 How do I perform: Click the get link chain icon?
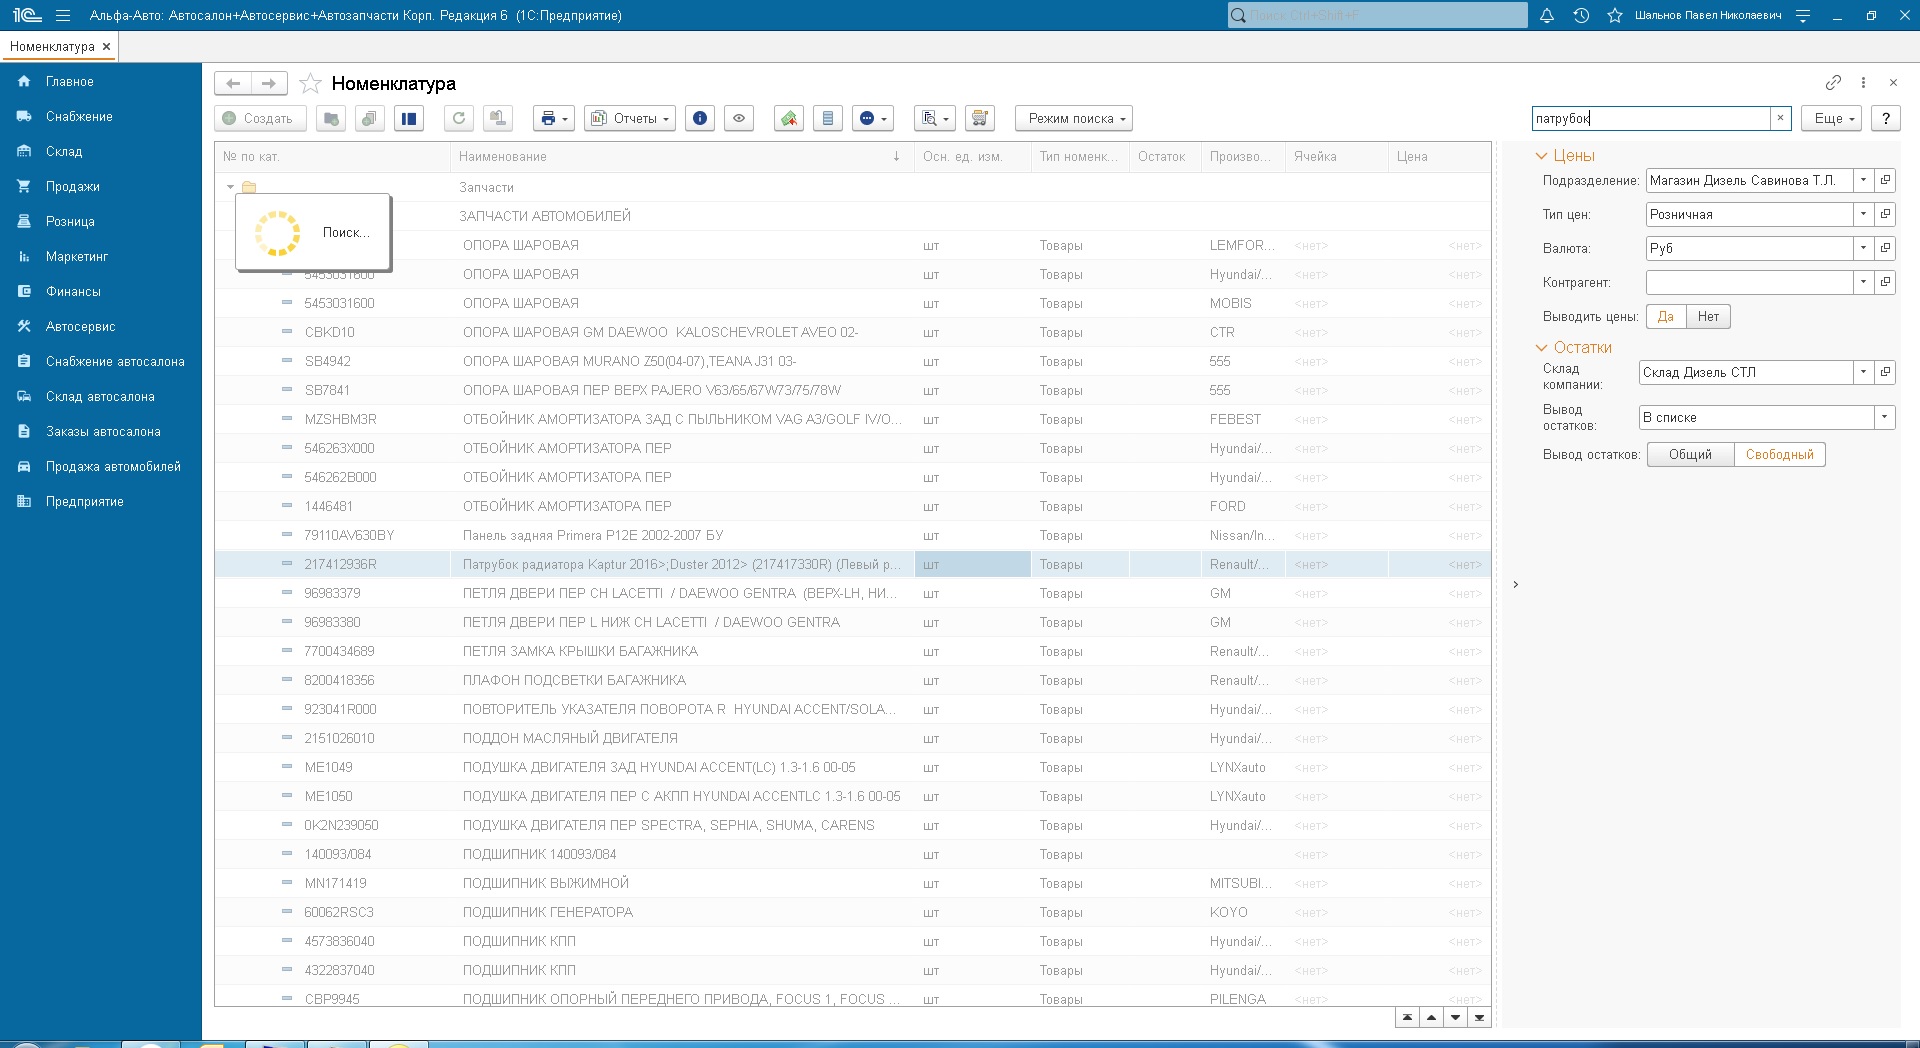pyautogui.click(x=1833, y=82)
